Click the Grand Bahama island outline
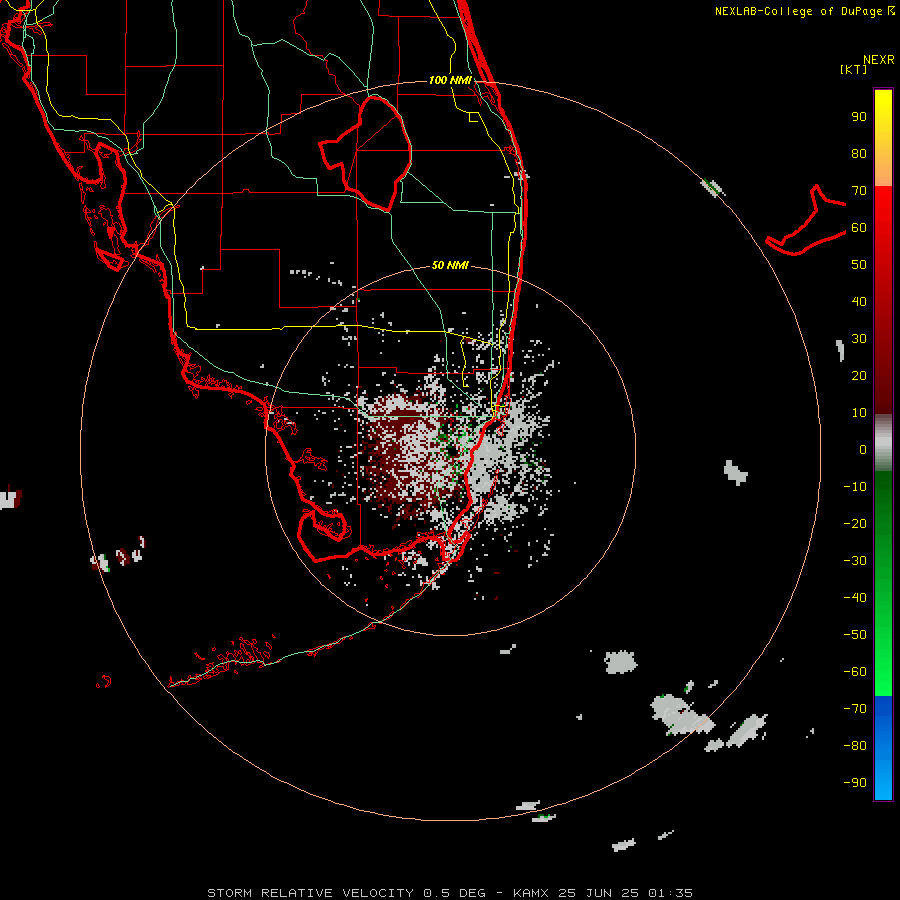 [x=806, y=220]
